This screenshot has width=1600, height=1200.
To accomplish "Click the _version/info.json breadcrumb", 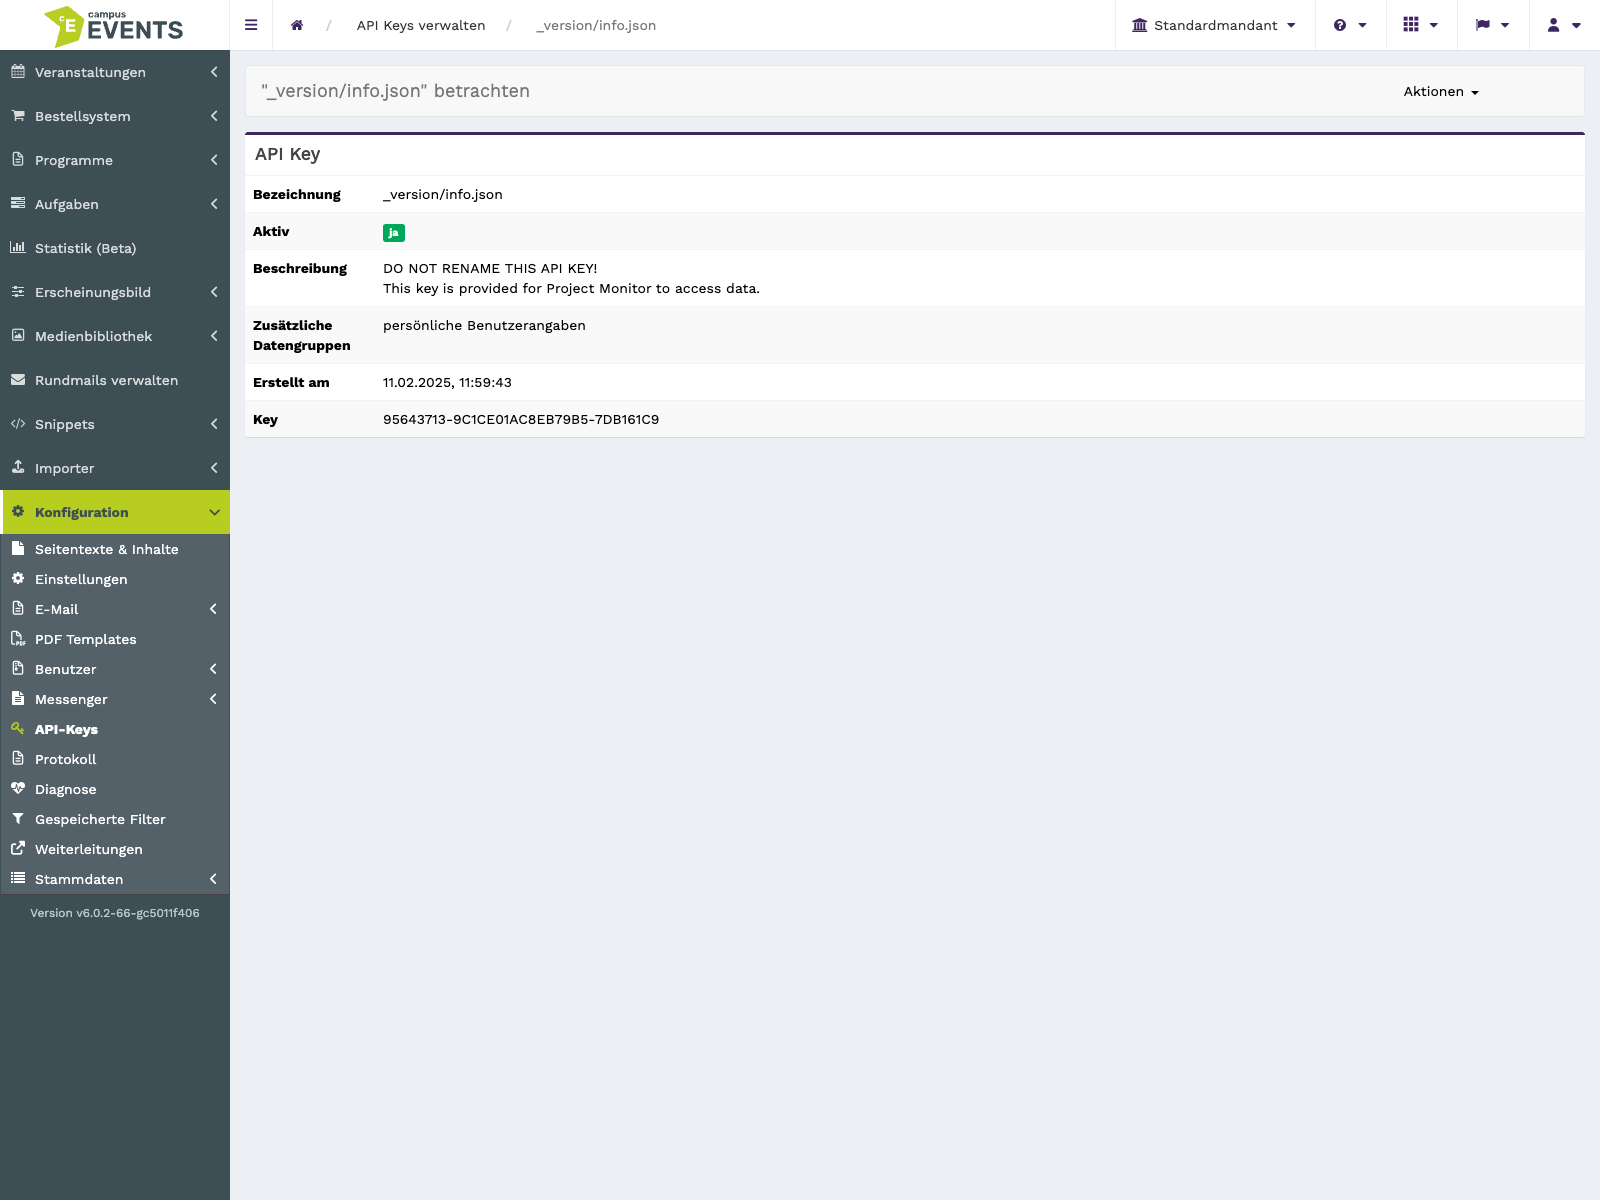I will 596,25.
